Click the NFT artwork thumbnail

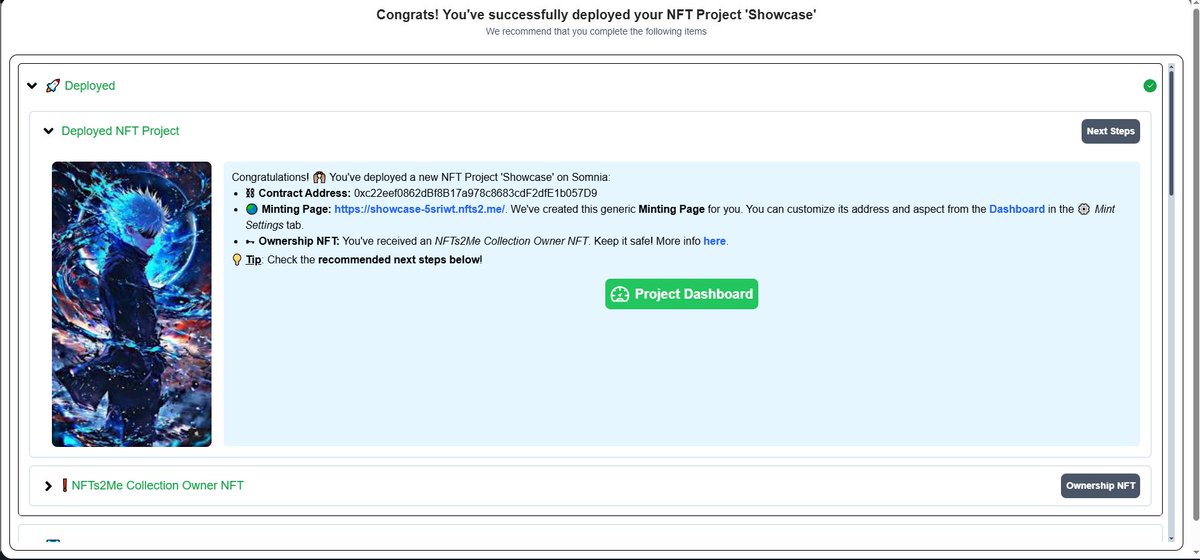tap(132, 304)
